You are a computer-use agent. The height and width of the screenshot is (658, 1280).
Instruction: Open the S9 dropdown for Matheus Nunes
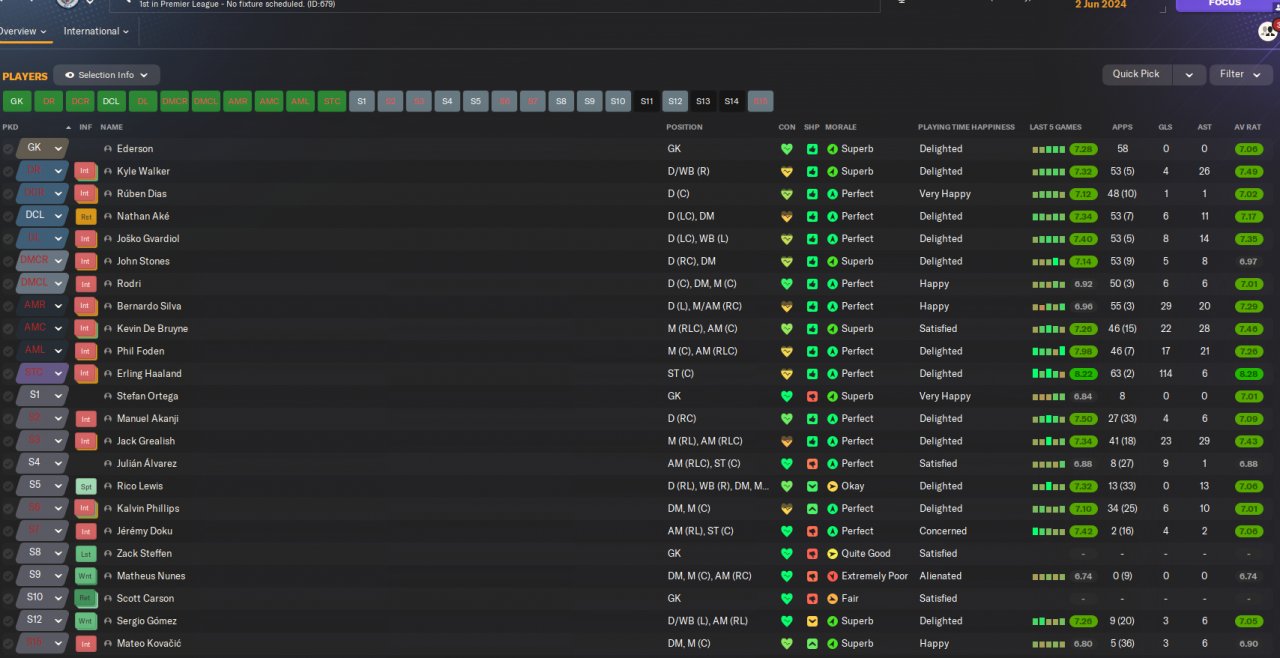pos(42,575)
